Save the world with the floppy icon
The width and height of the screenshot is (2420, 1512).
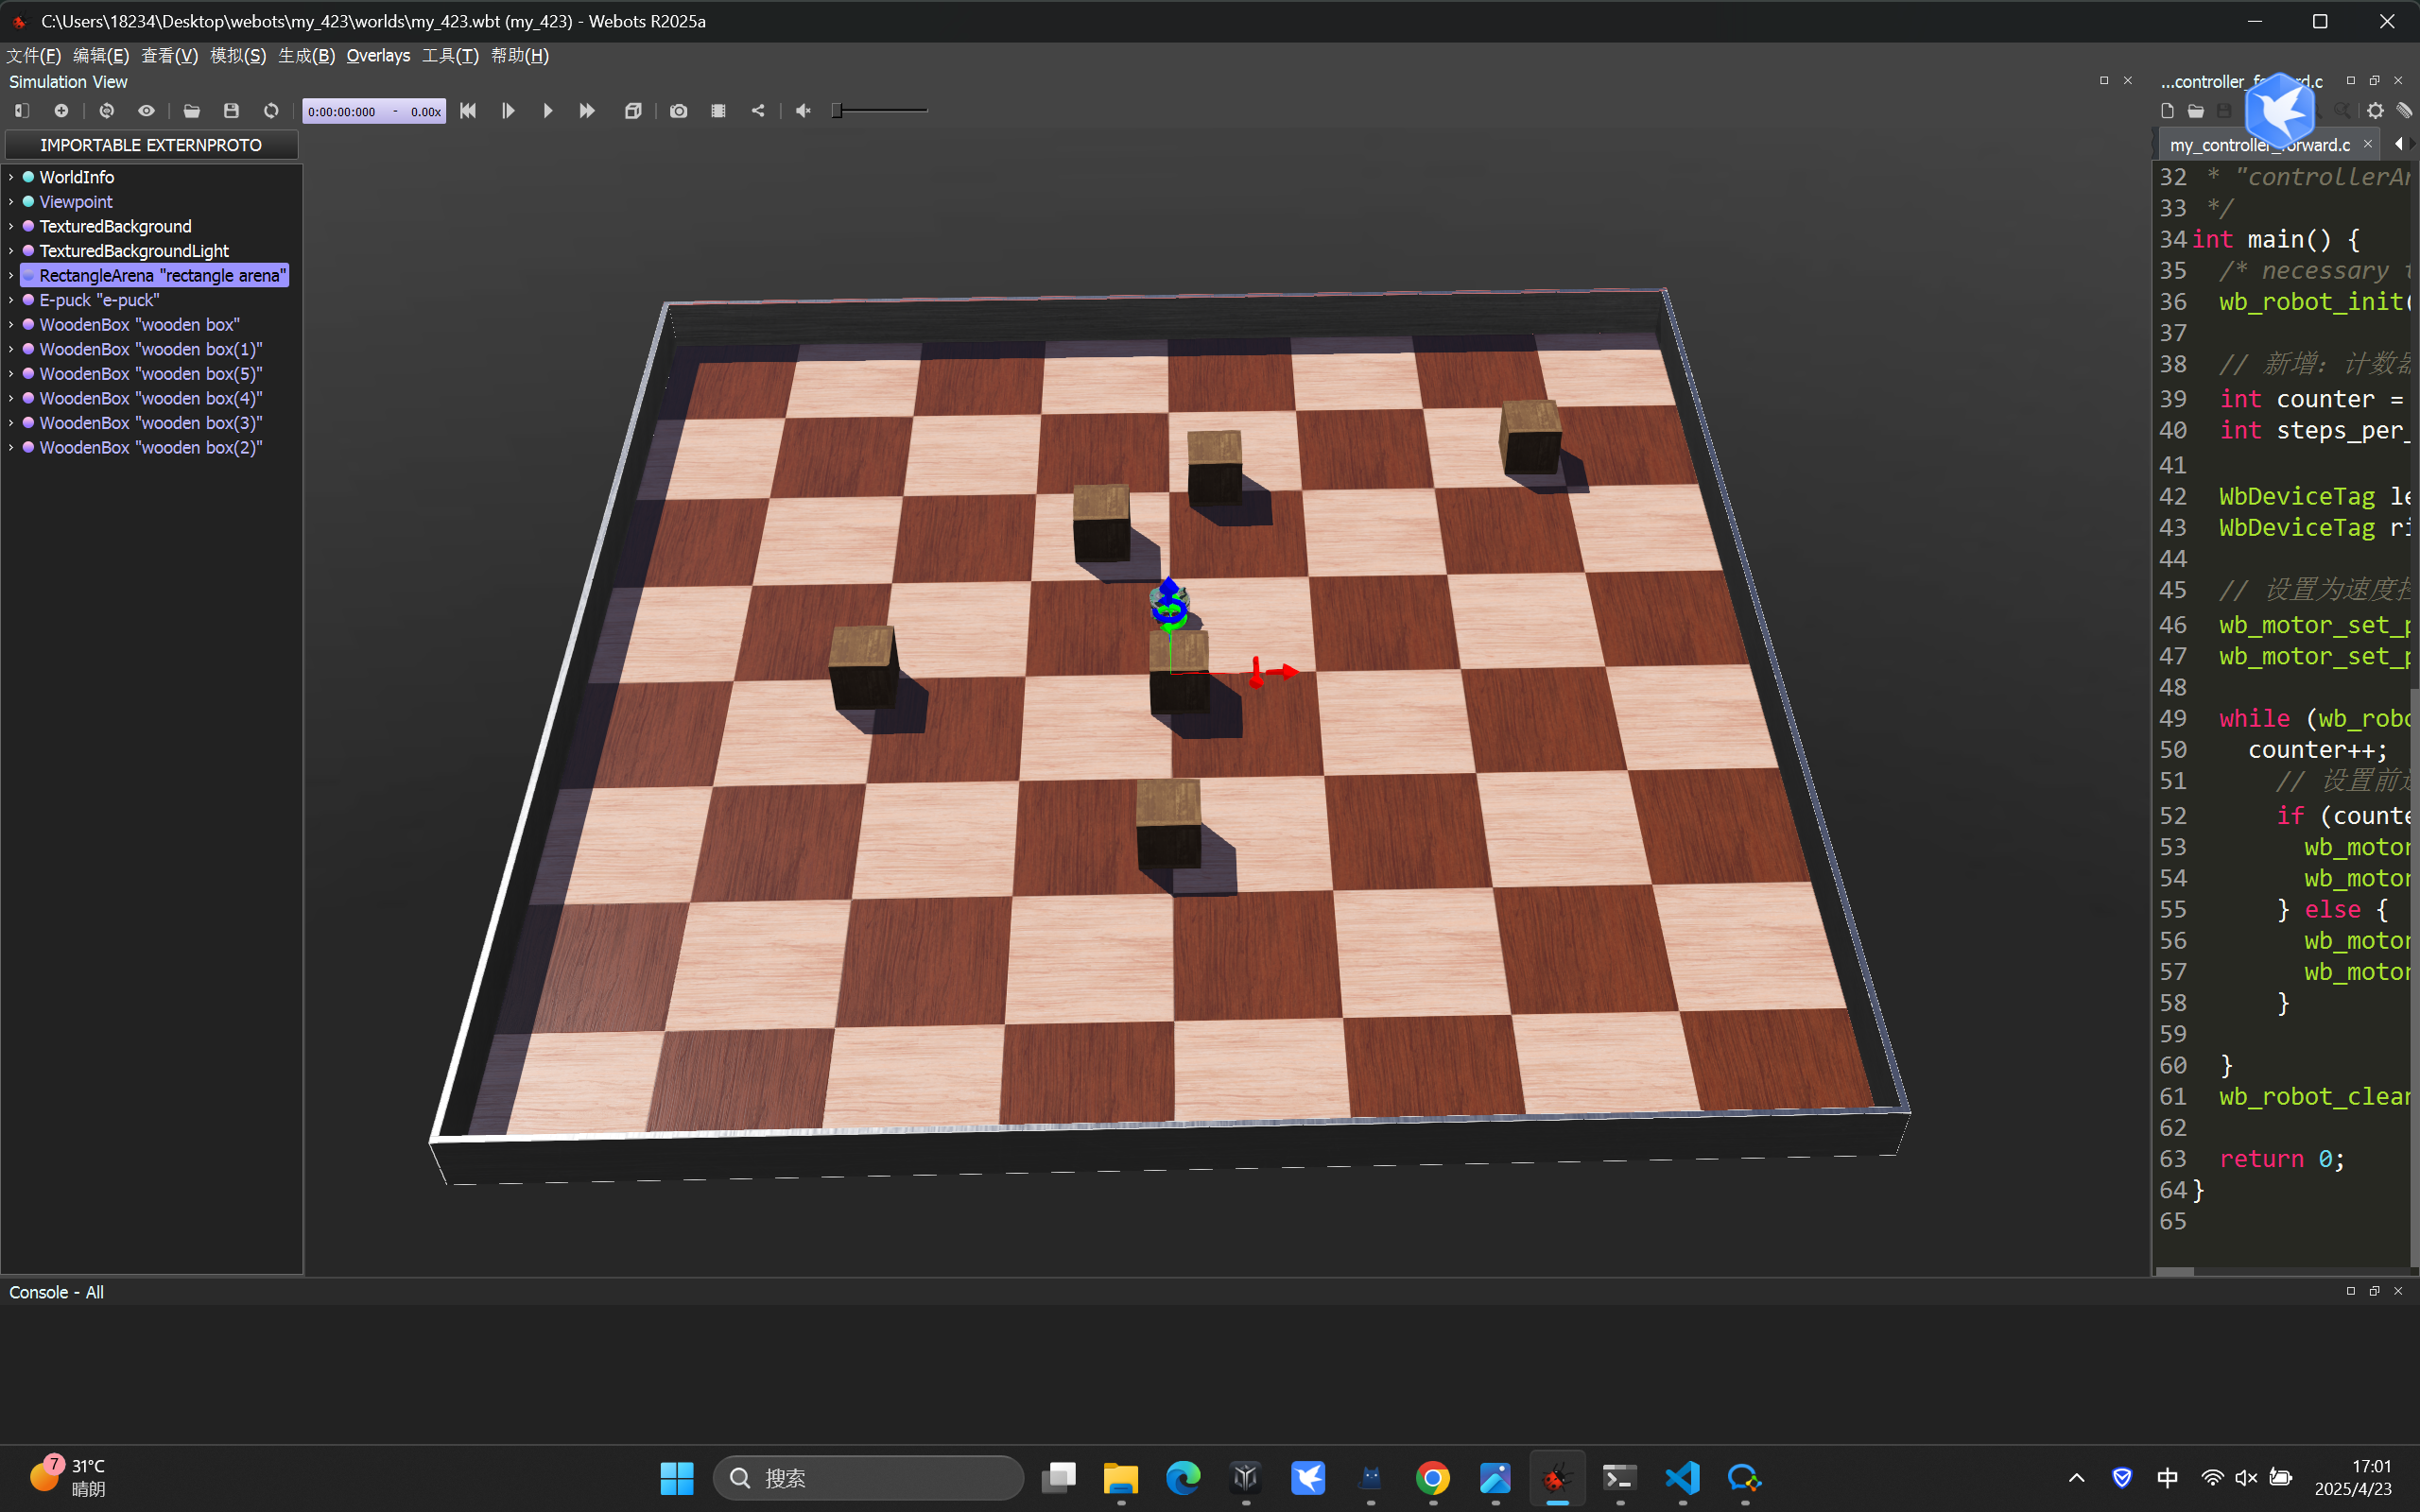coord(231,111)
